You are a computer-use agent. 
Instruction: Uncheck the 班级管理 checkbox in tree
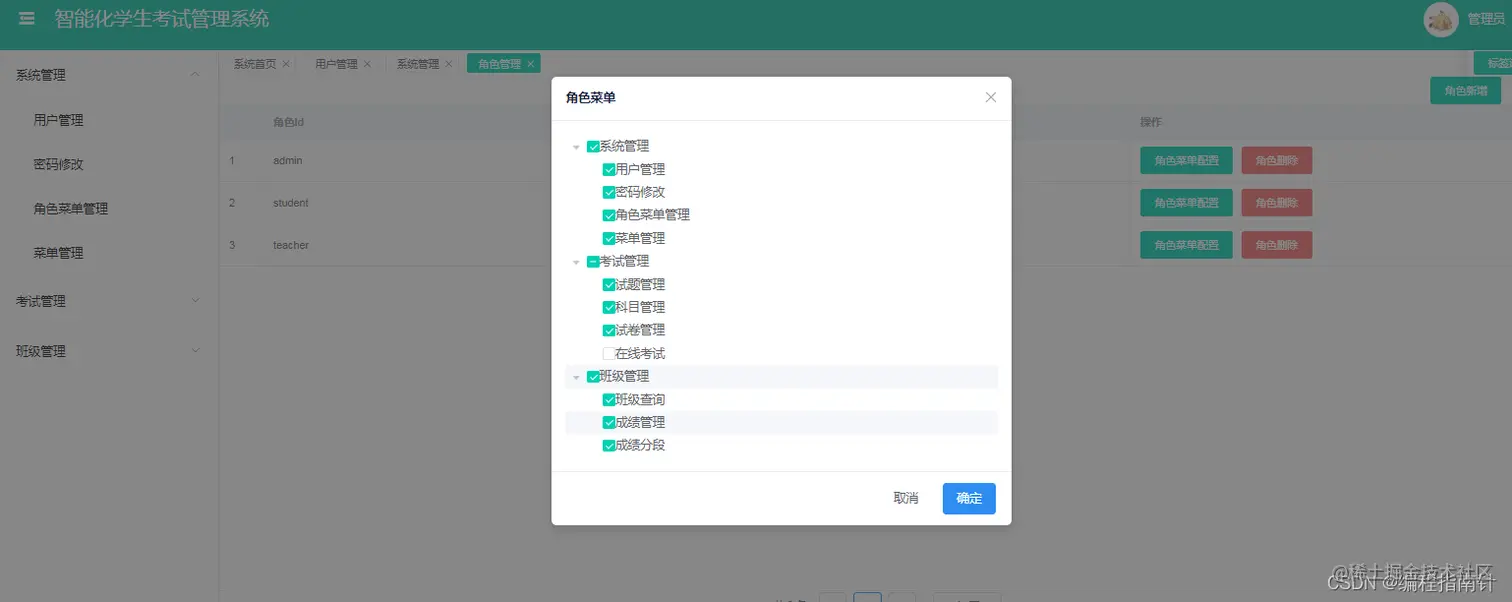coord(593,376)
